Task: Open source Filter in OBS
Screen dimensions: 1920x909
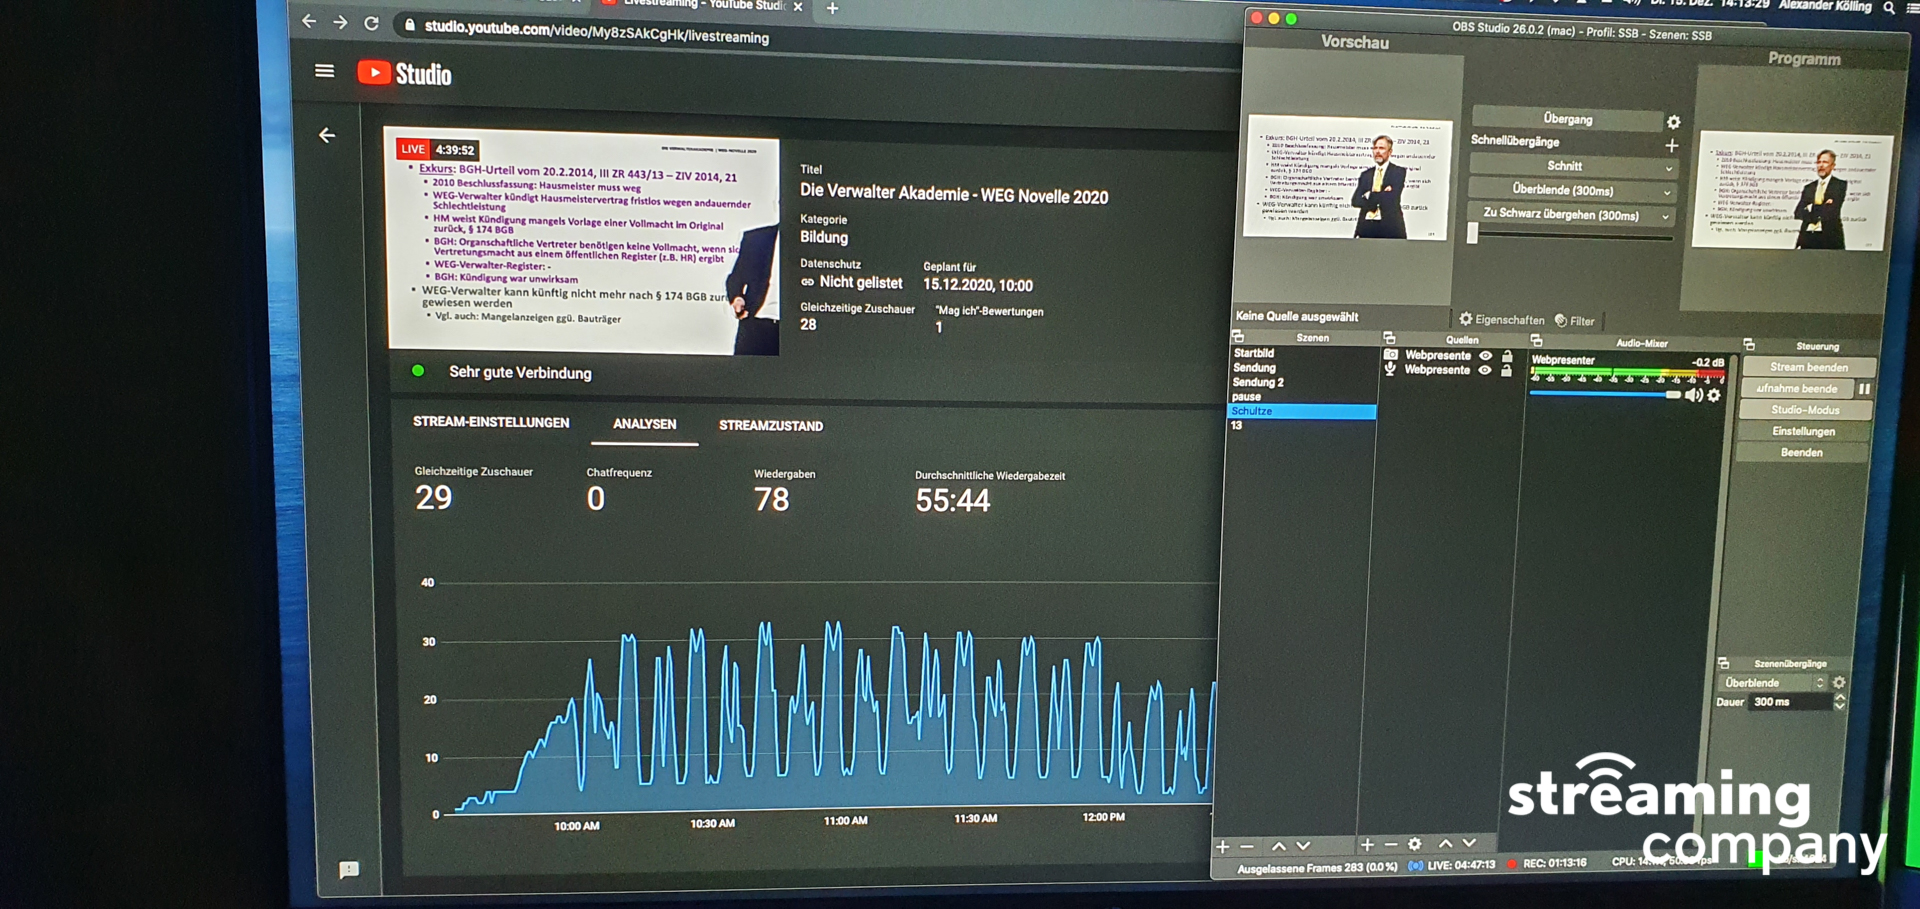Action: coord(1575,321)
